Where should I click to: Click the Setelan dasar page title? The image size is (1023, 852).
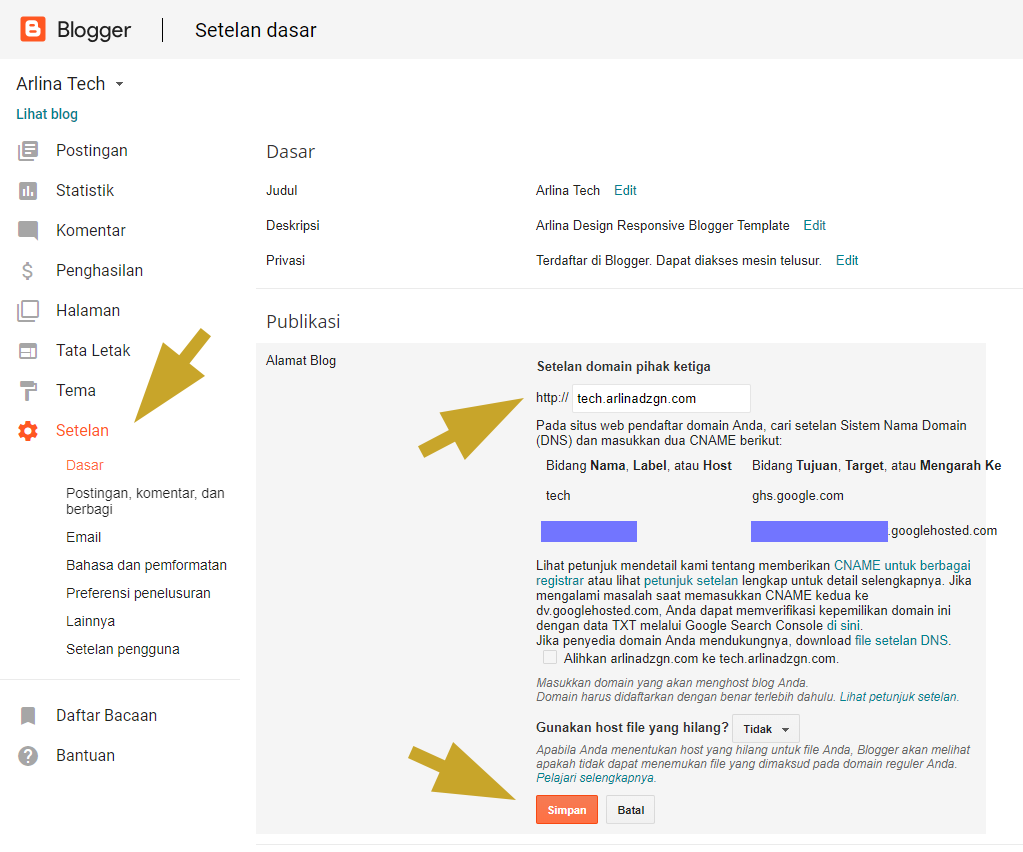[256, 30]
